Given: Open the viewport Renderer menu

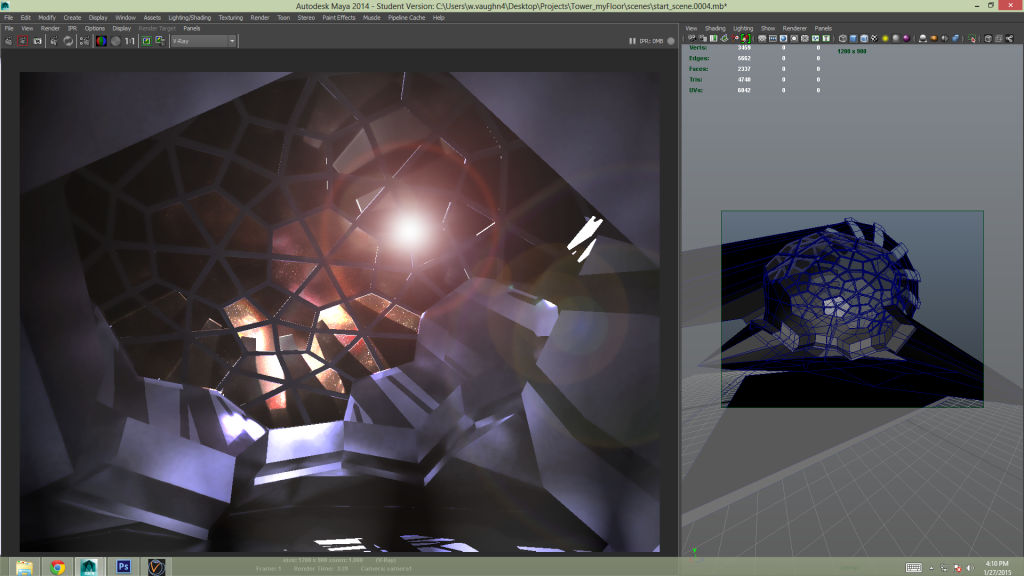Looking at the screenshot, I should coord(794,28).
